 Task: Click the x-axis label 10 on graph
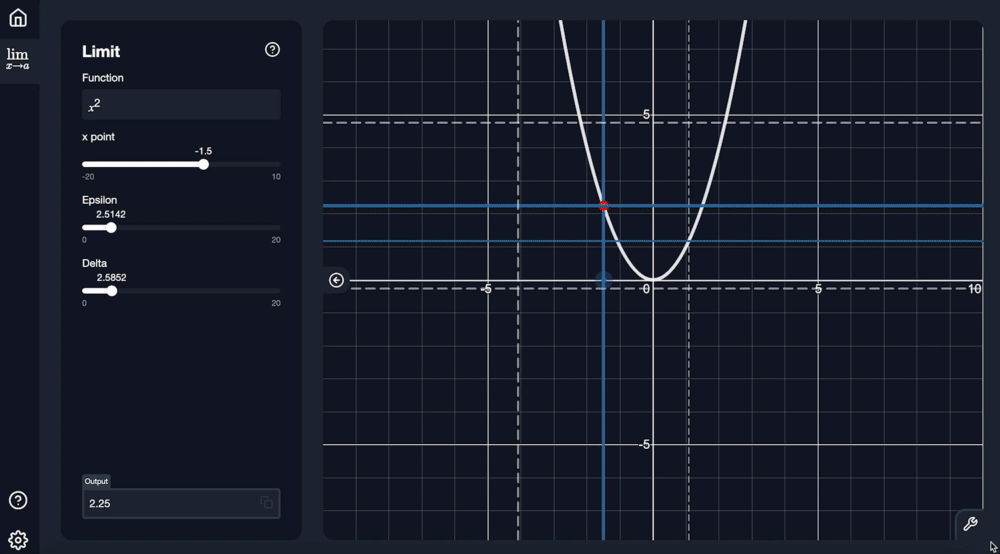[974, 289]
